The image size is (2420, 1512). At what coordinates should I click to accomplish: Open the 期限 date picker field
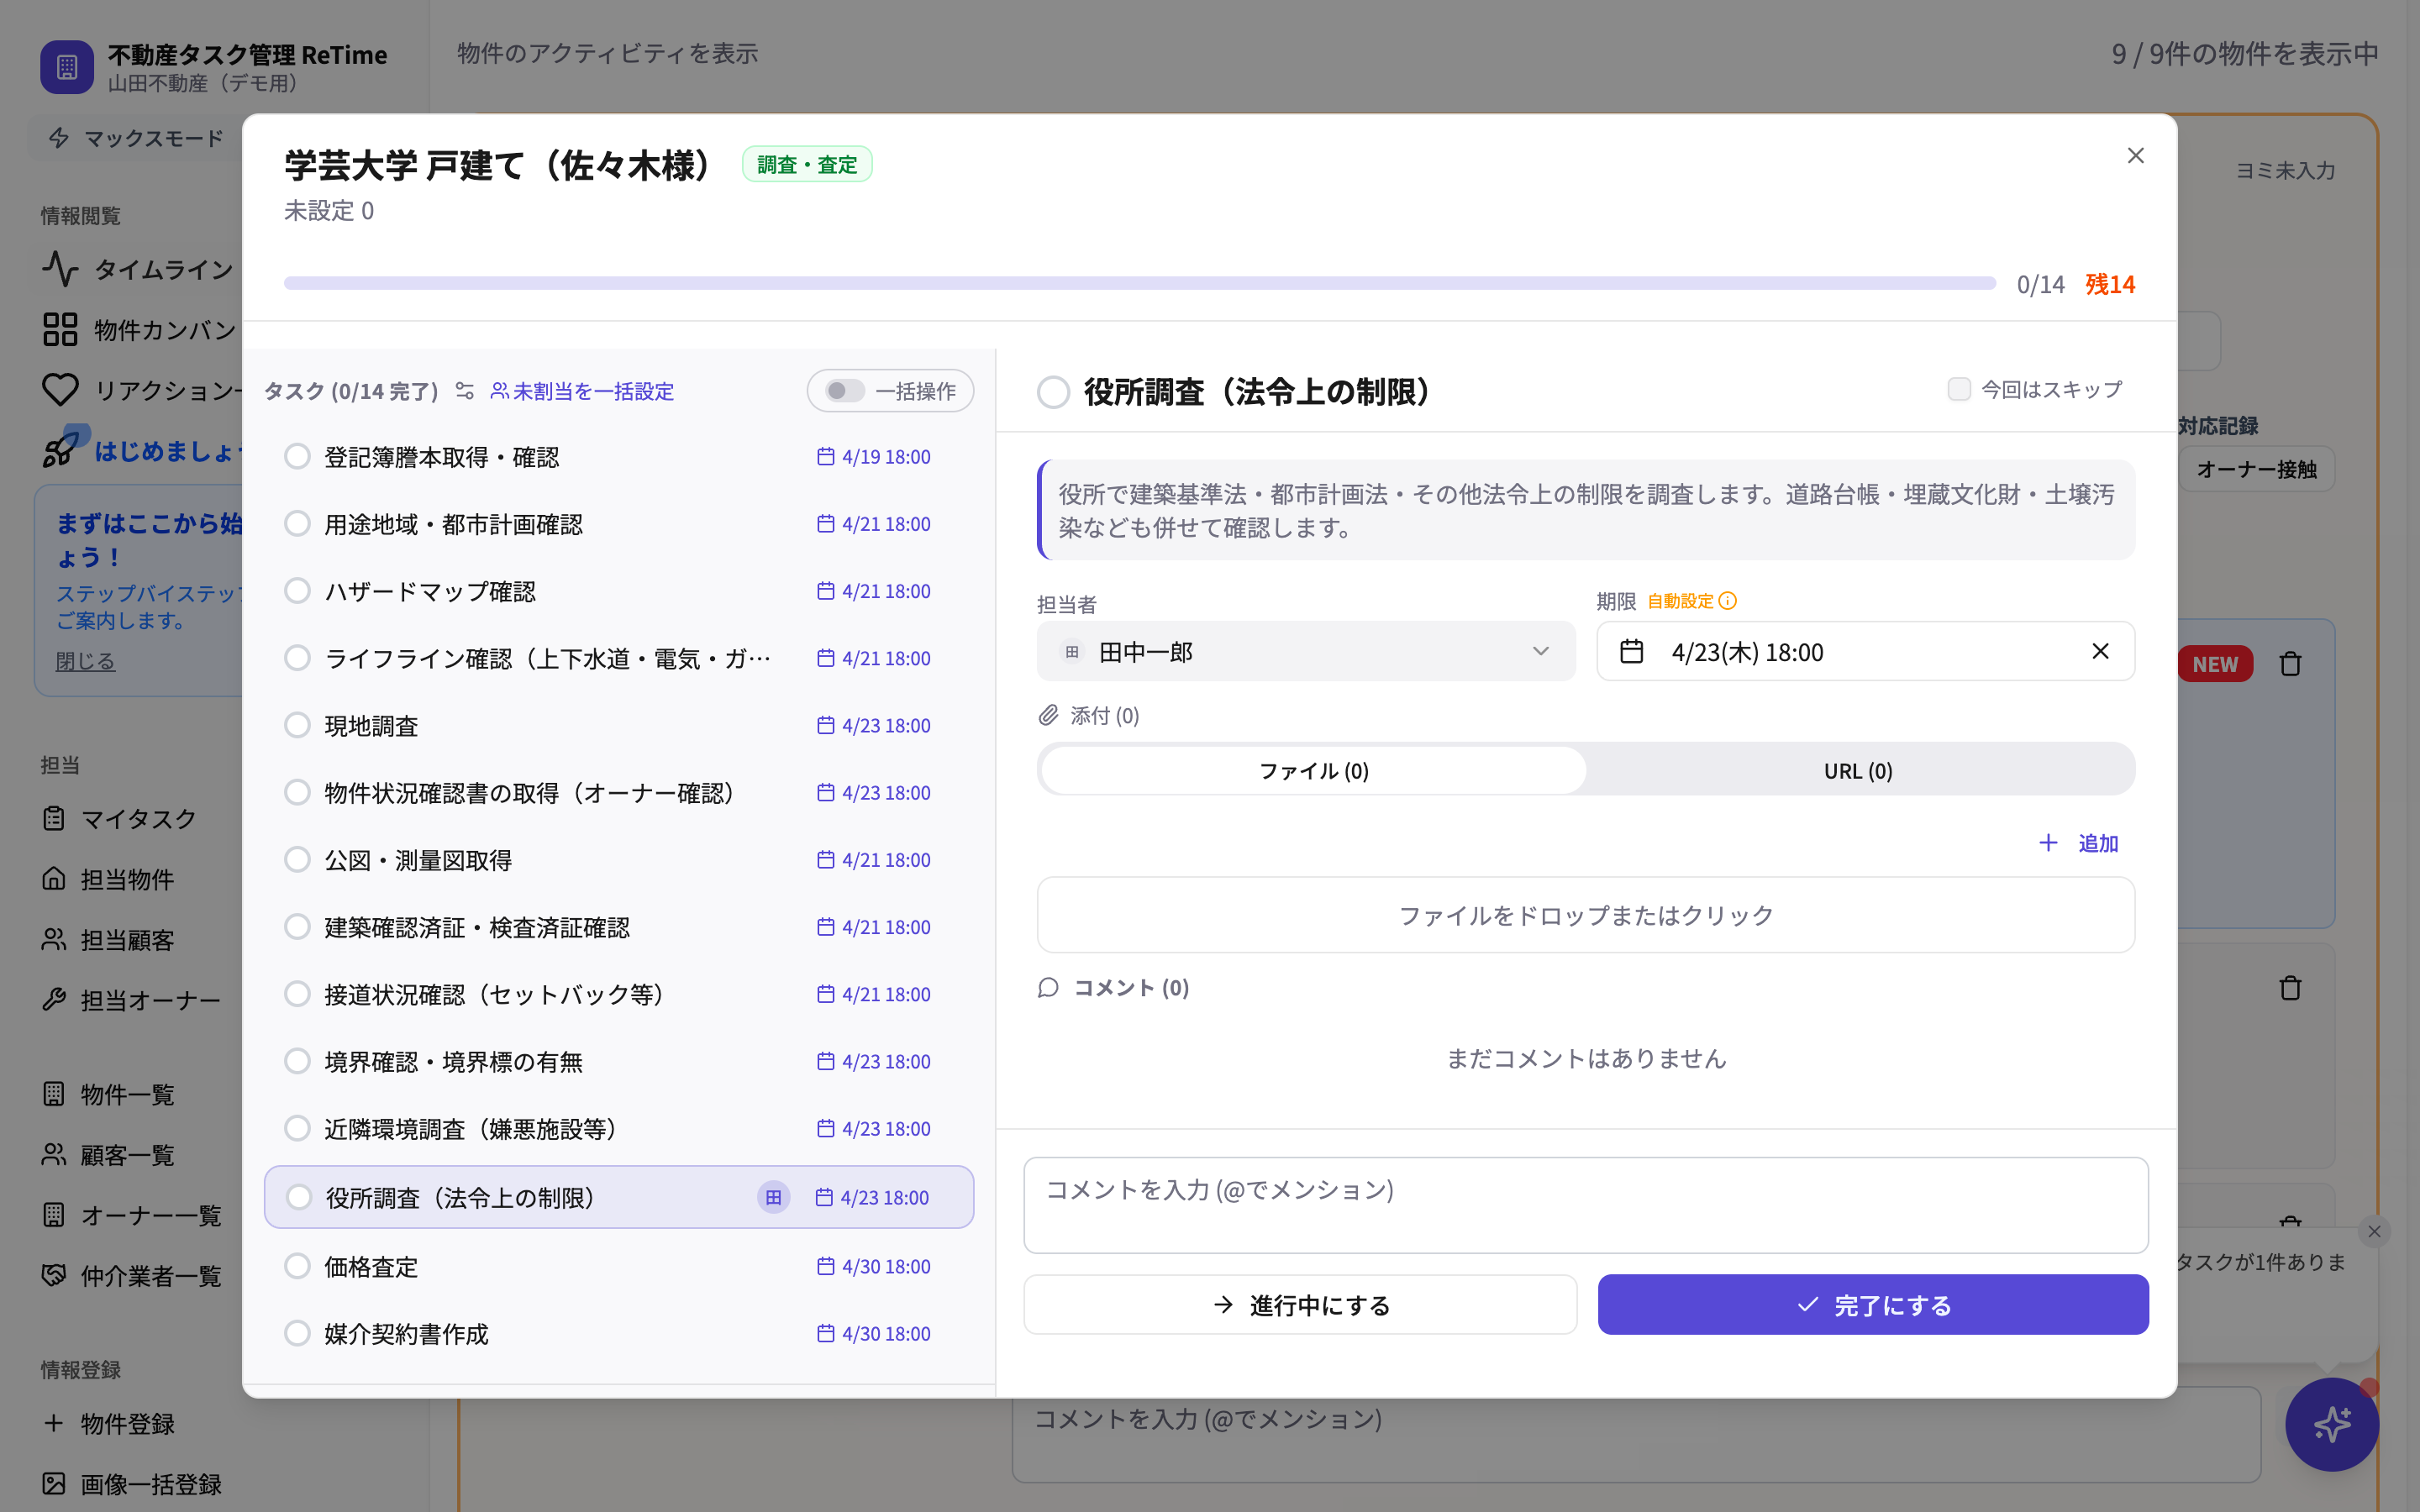1865,652
